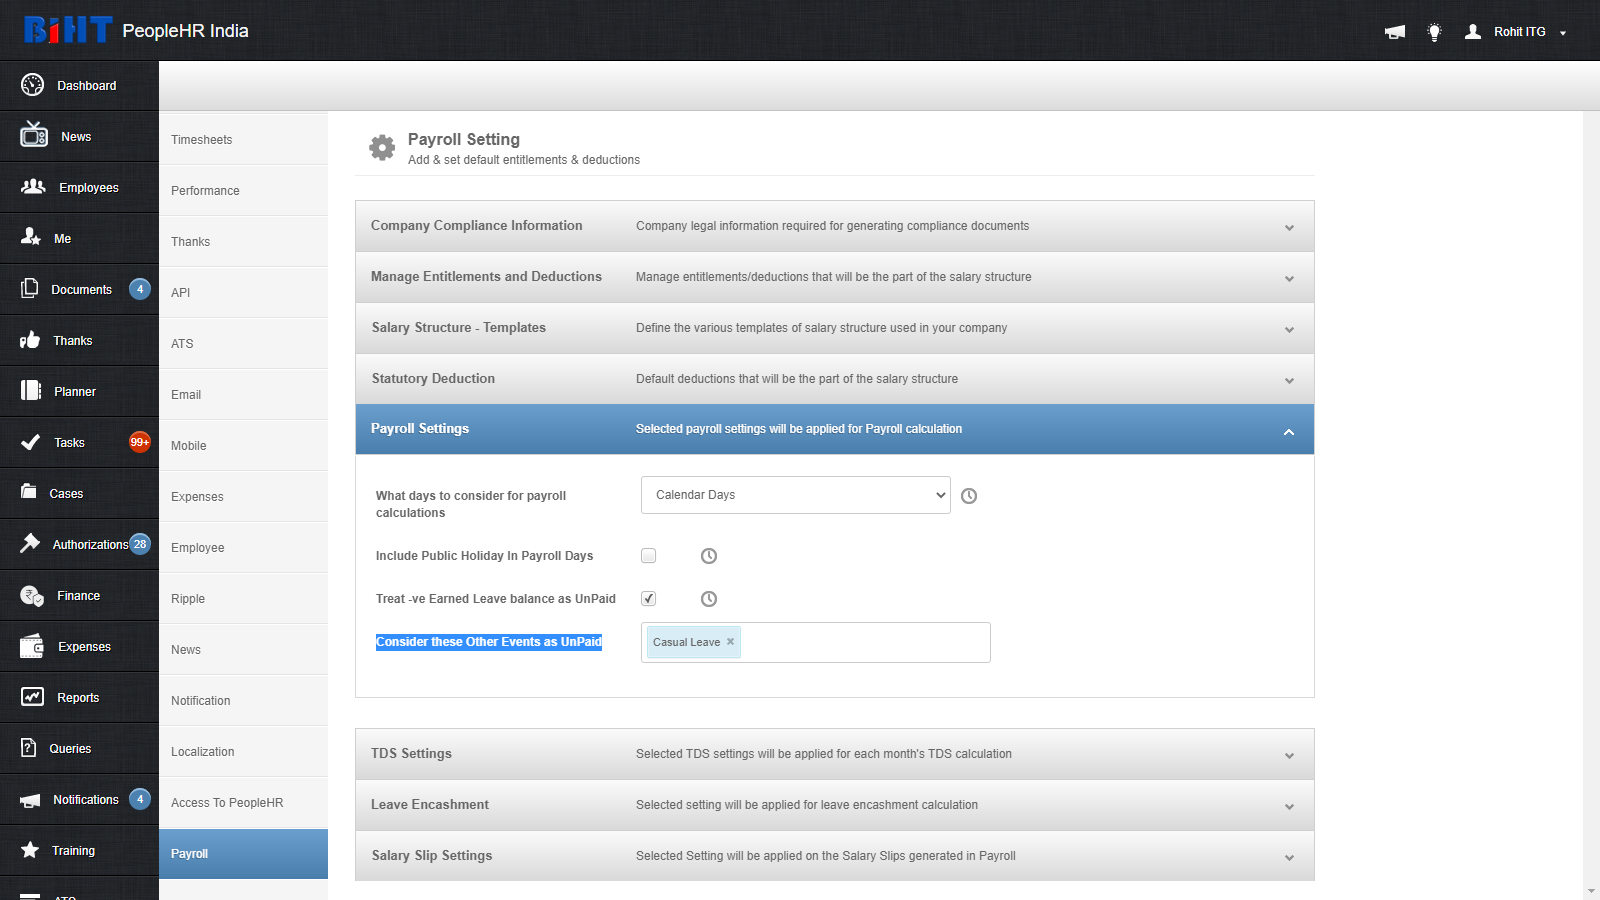Uncheck Treat -ve Earned Leave balance as UnPaid
Viewport: 1600px width, 900px height.
648,598
